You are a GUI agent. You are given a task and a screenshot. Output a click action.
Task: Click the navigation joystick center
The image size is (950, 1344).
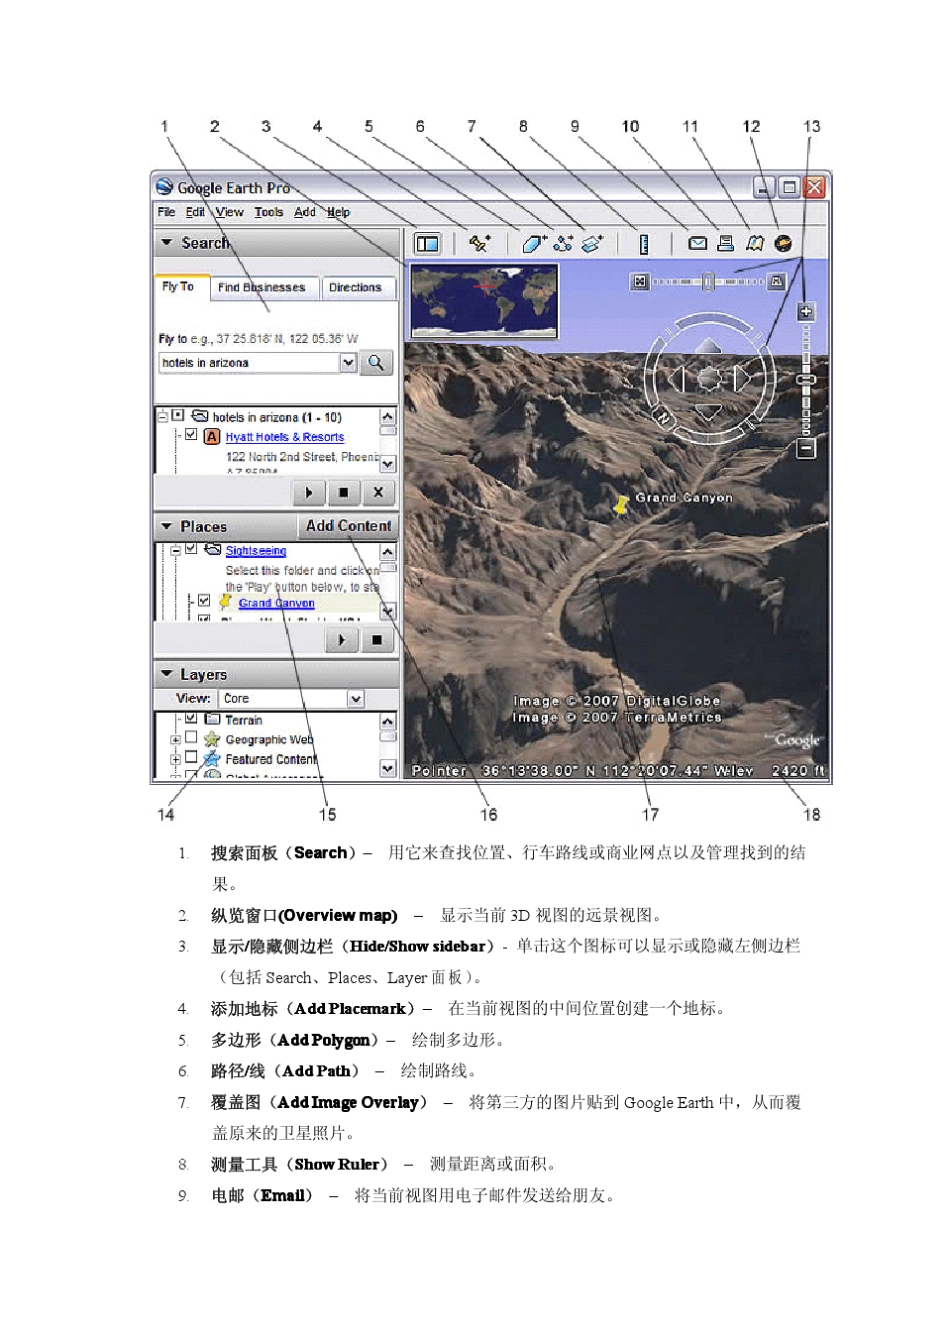[709, 378]
